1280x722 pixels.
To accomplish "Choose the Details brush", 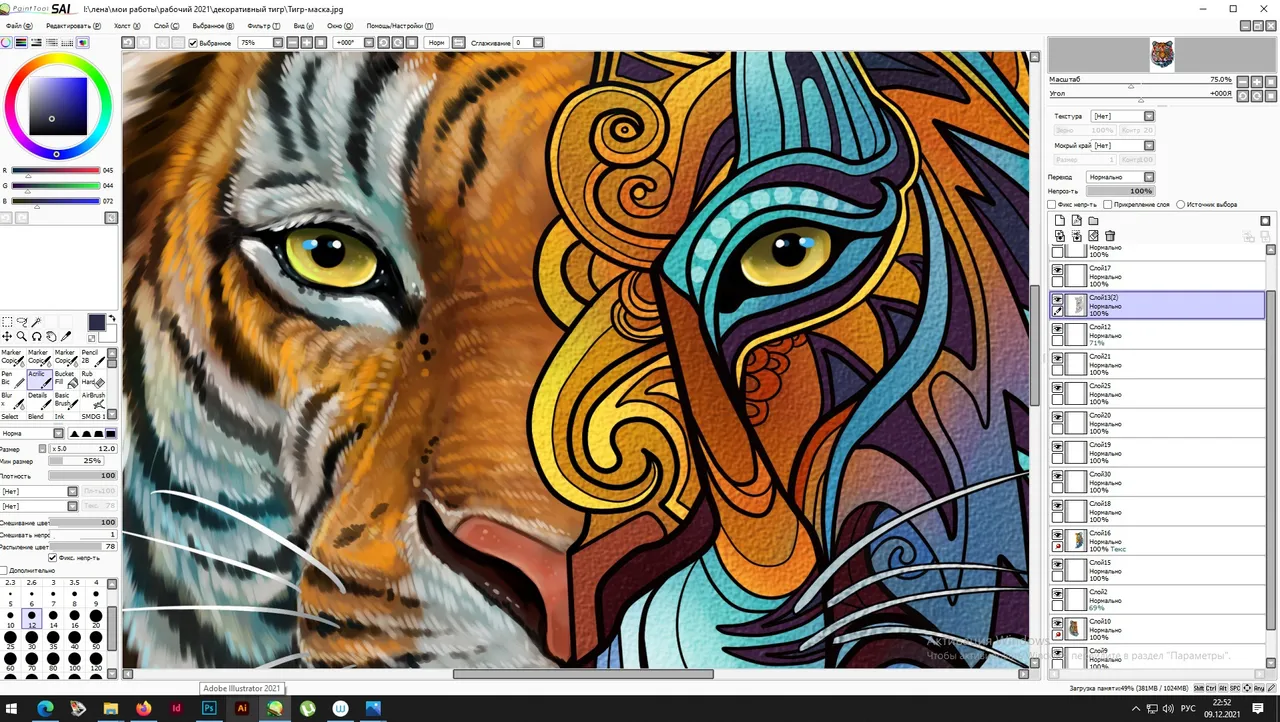I will click(x=40, y=401).
